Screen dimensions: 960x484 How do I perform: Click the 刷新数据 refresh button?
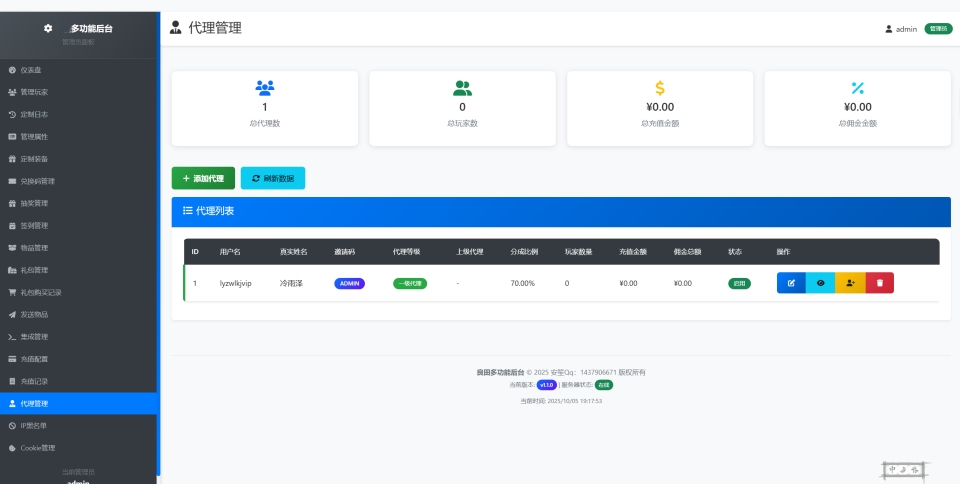pos(273,178)
